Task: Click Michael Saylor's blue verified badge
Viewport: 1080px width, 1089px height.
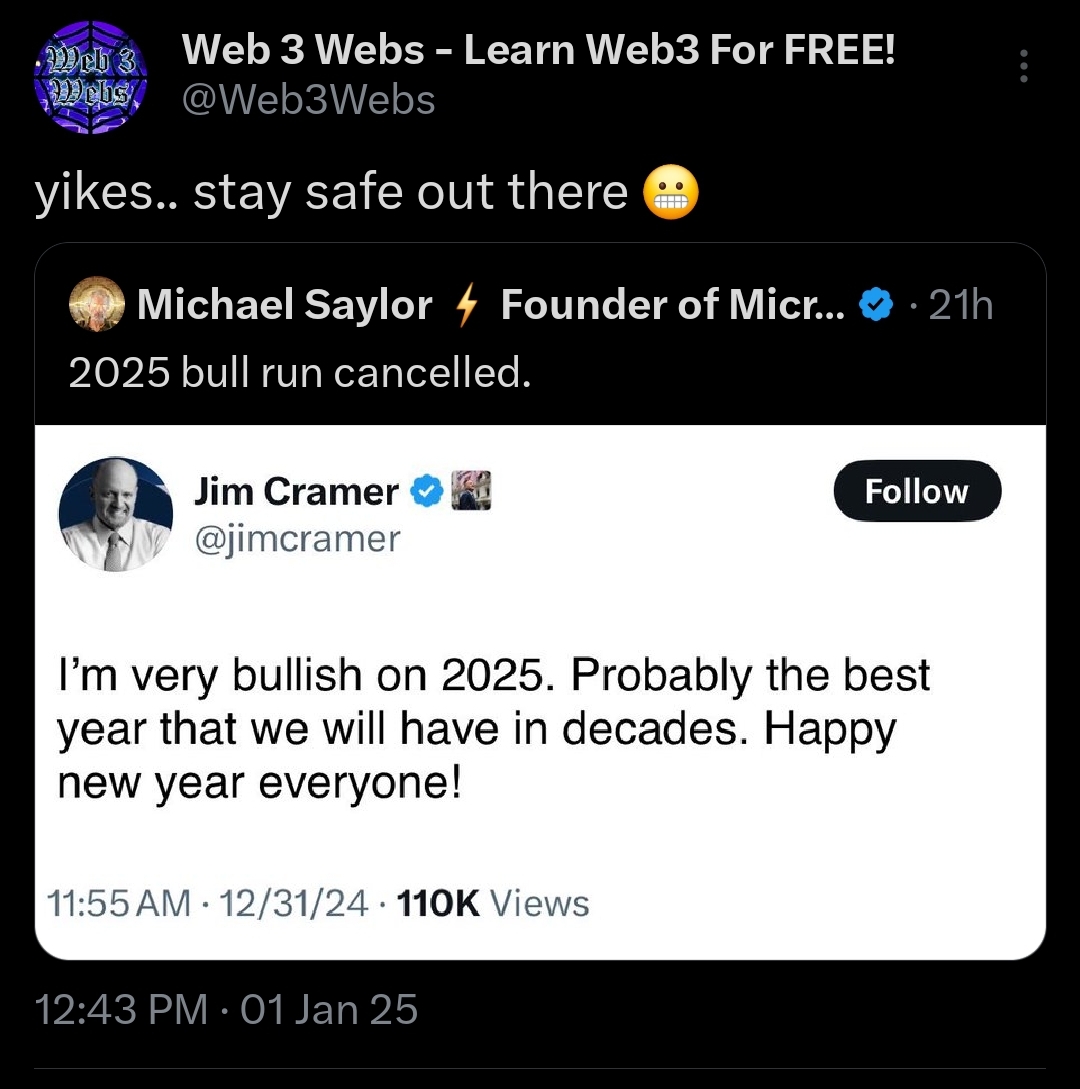Action: [877, 306]
